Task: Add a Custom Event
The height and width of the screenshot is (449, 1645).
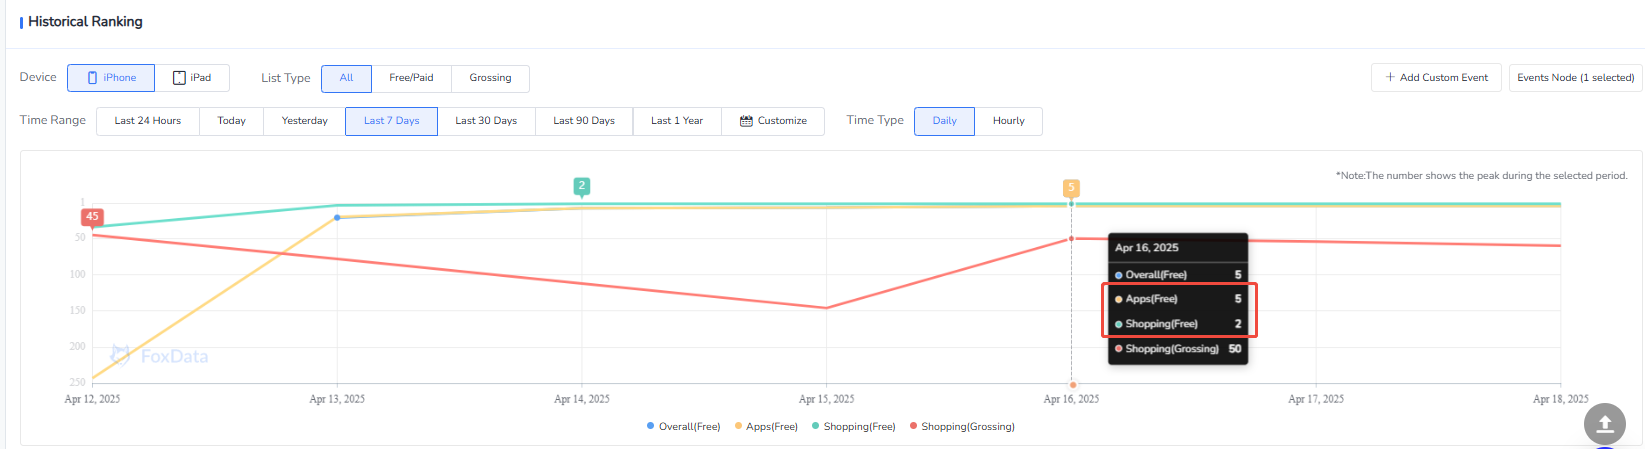Action: [x=1436, y=78]
